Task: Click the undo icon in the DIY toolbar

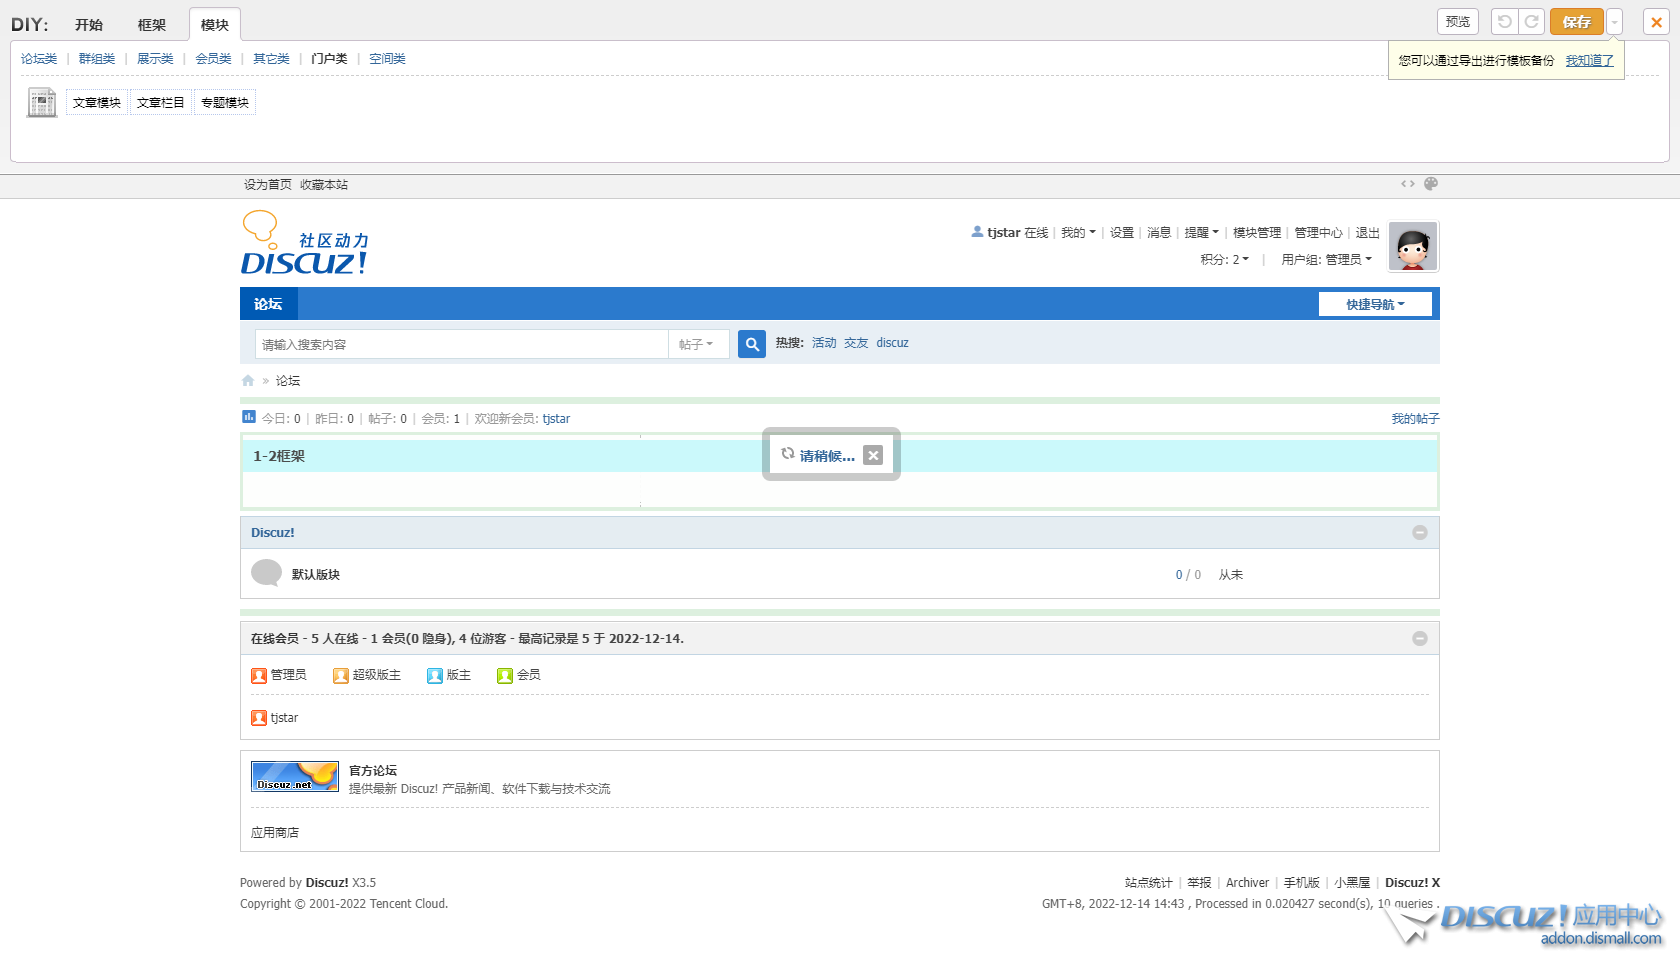Action: (1506, 21)
